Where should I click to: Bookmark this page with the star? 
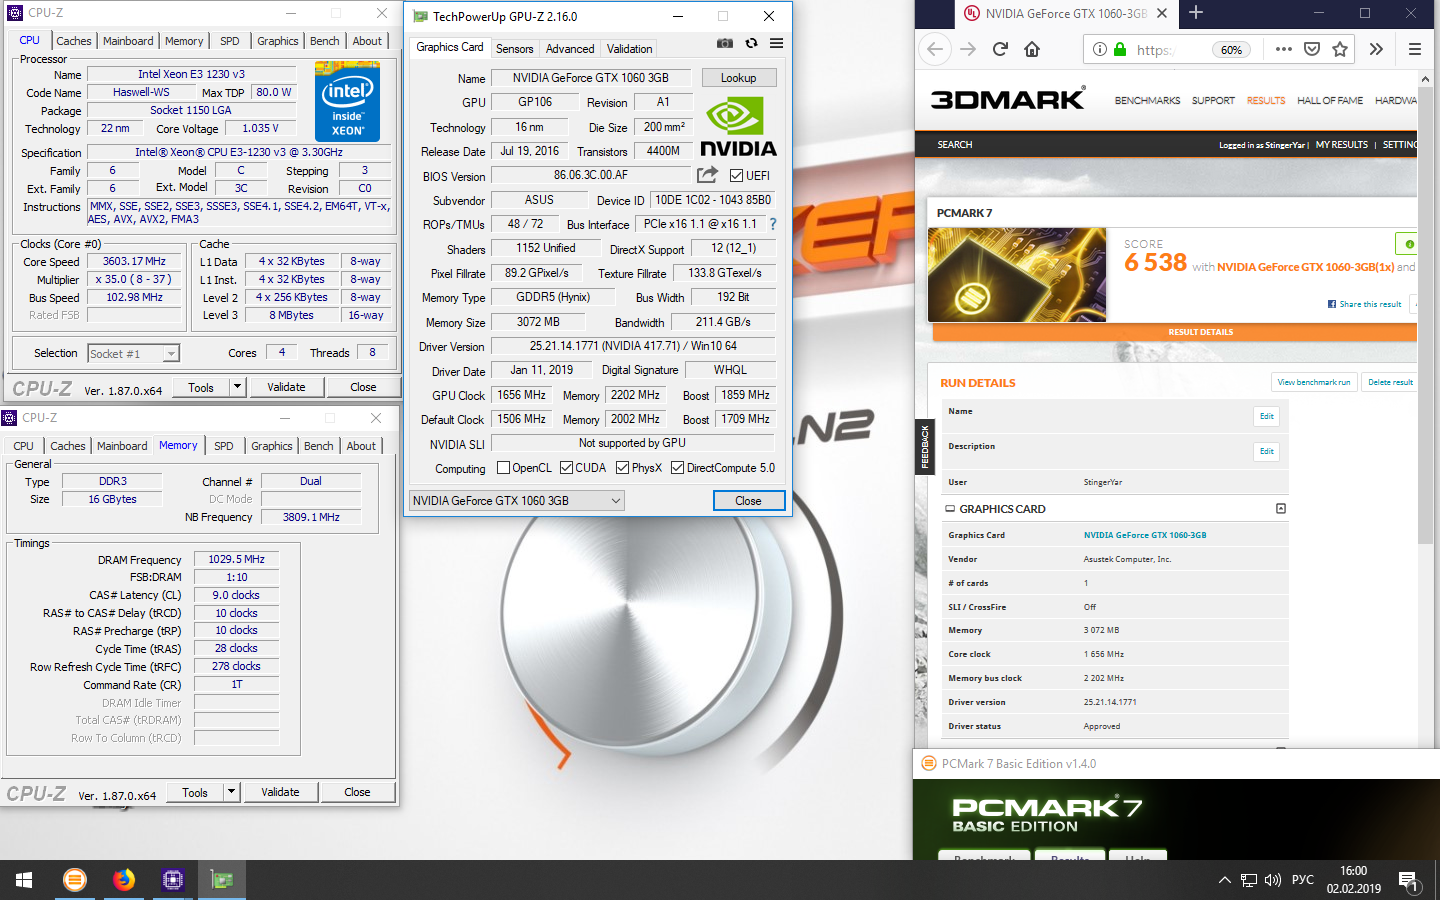(1340, 49)
